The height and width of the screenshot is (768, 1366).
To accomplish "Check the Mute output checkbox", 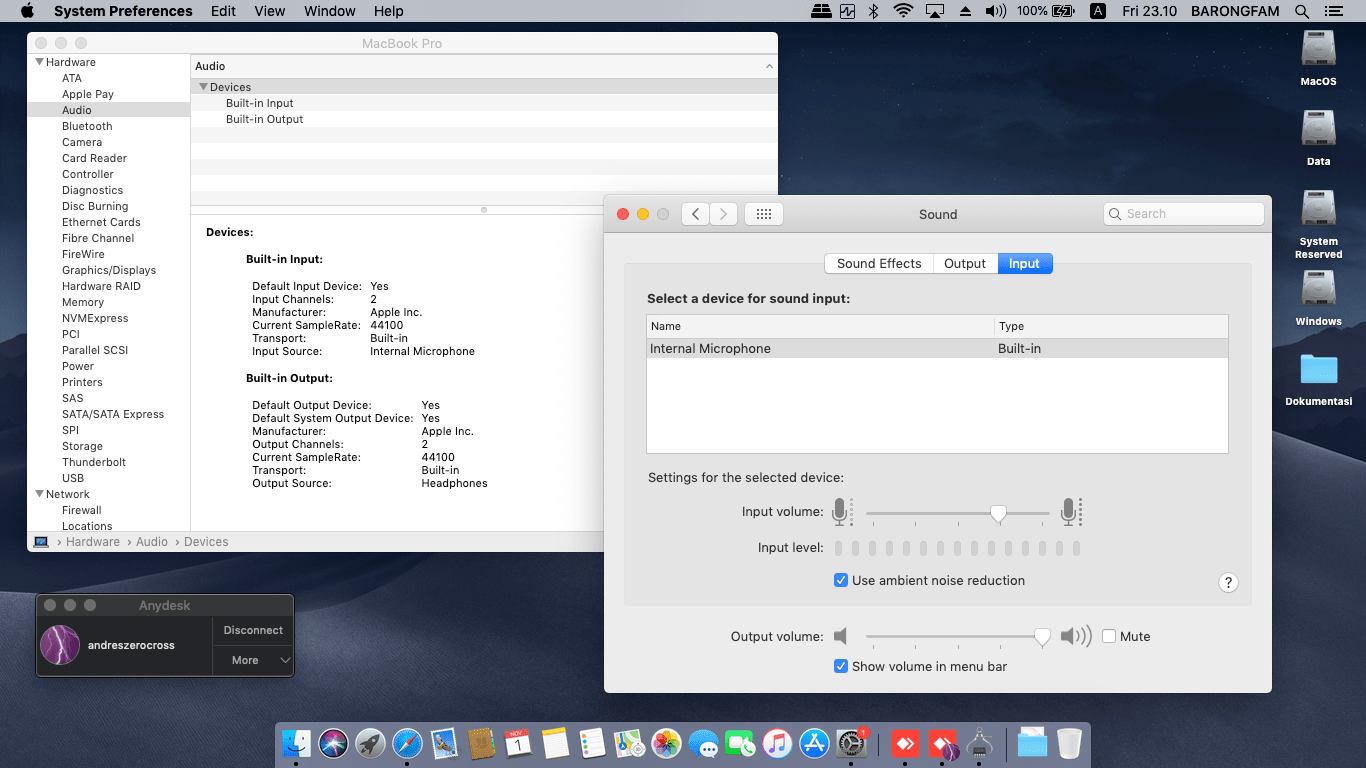I will tap(1109, 636).
